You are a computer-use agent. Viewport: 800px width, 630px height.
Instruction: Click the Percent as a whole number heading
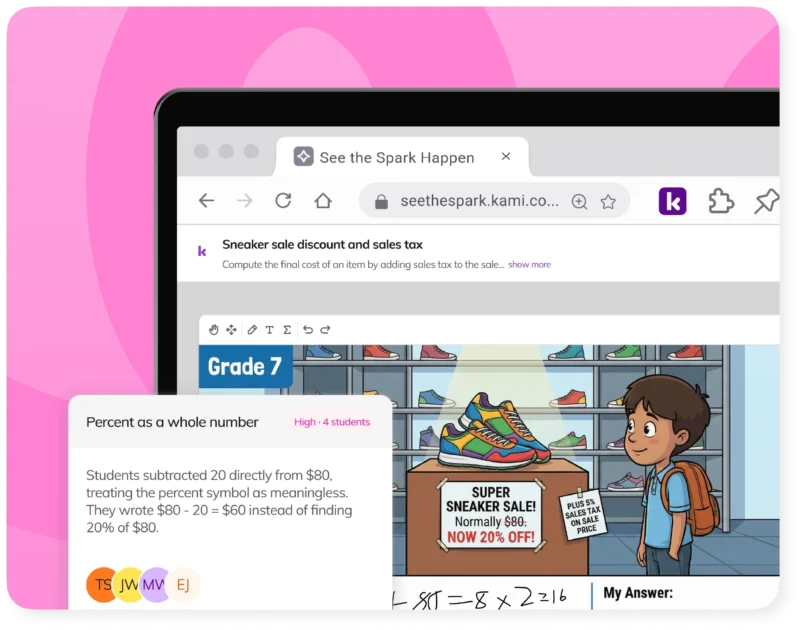coord(172,422)
